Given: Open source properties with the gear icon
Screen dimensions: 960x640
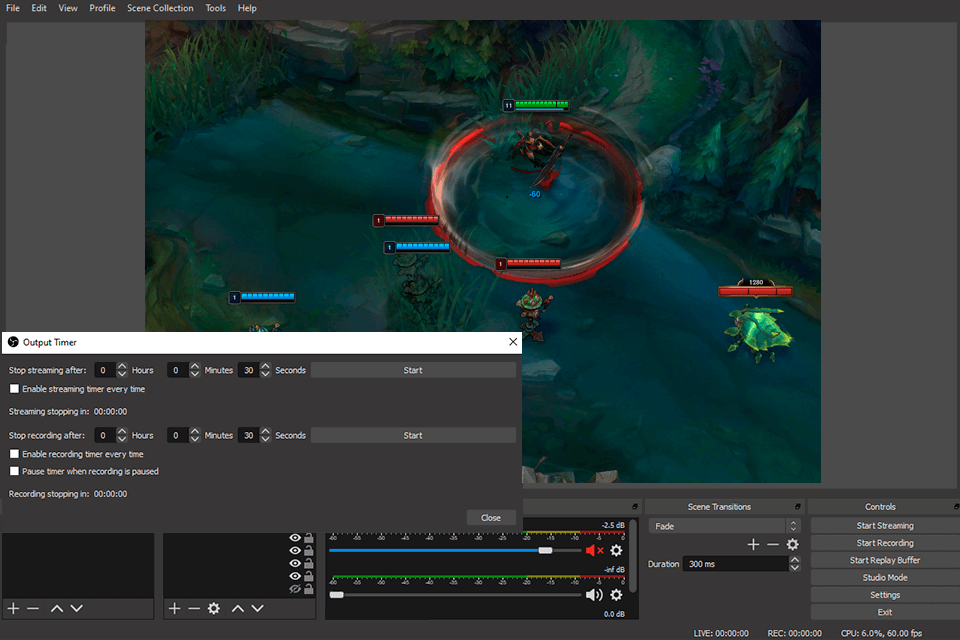Looking at the screenshot, I should point(214,608).
